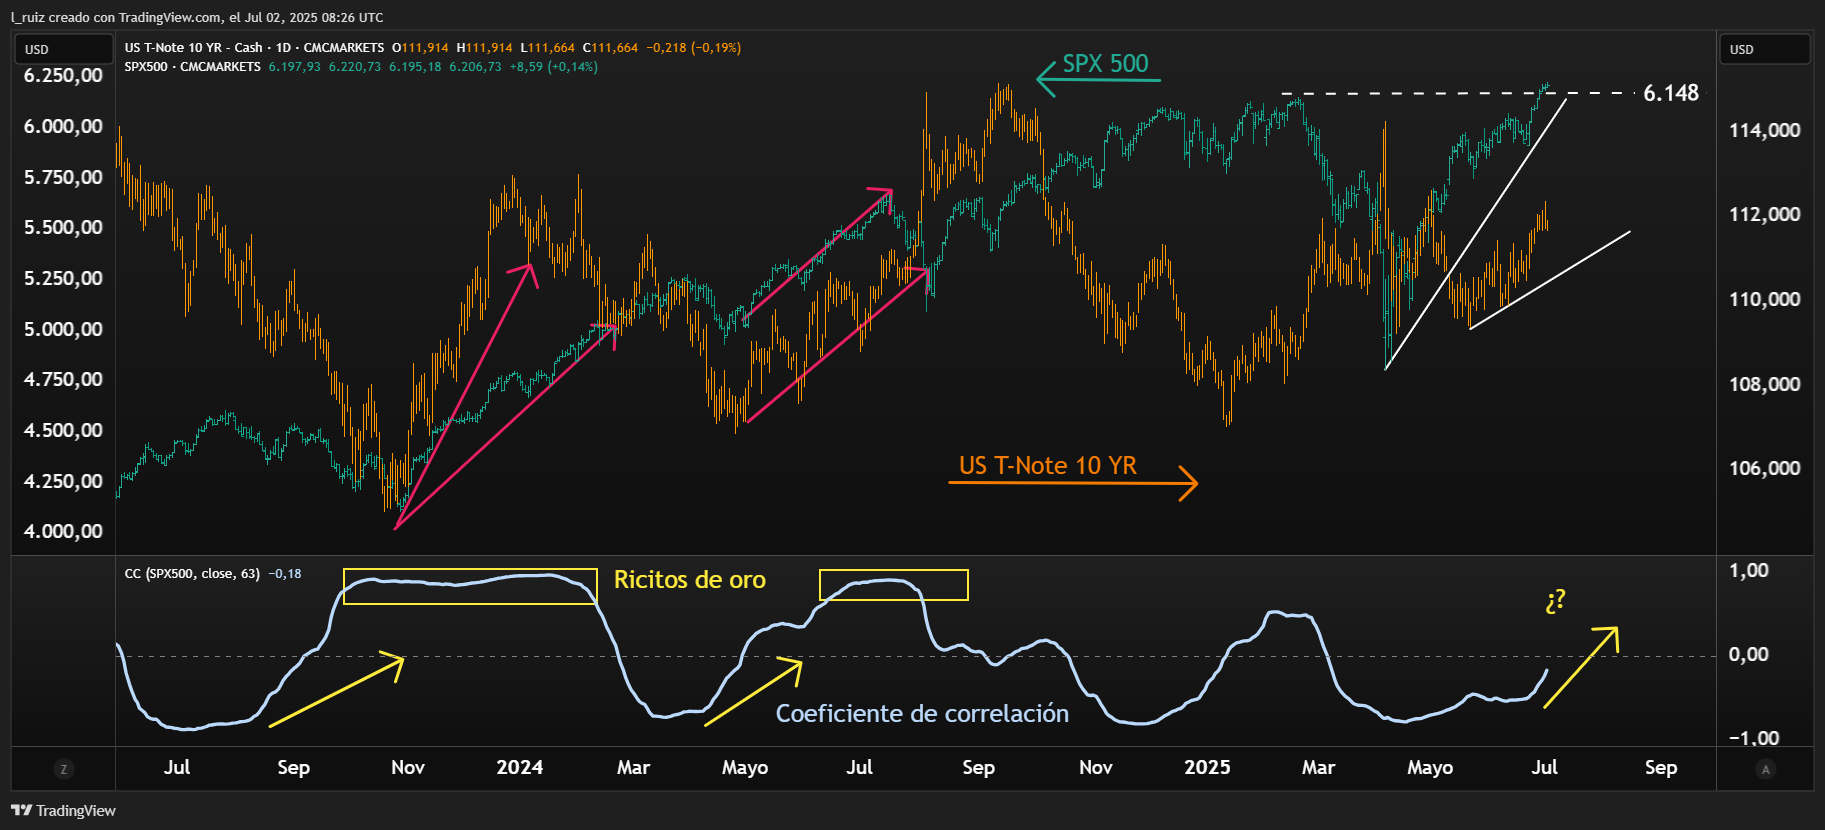This screenshot has width=1825, height=830.
Task: Click the 4.000,00 left price scale value
Action: pyautogui.click(x=63, y=531)
